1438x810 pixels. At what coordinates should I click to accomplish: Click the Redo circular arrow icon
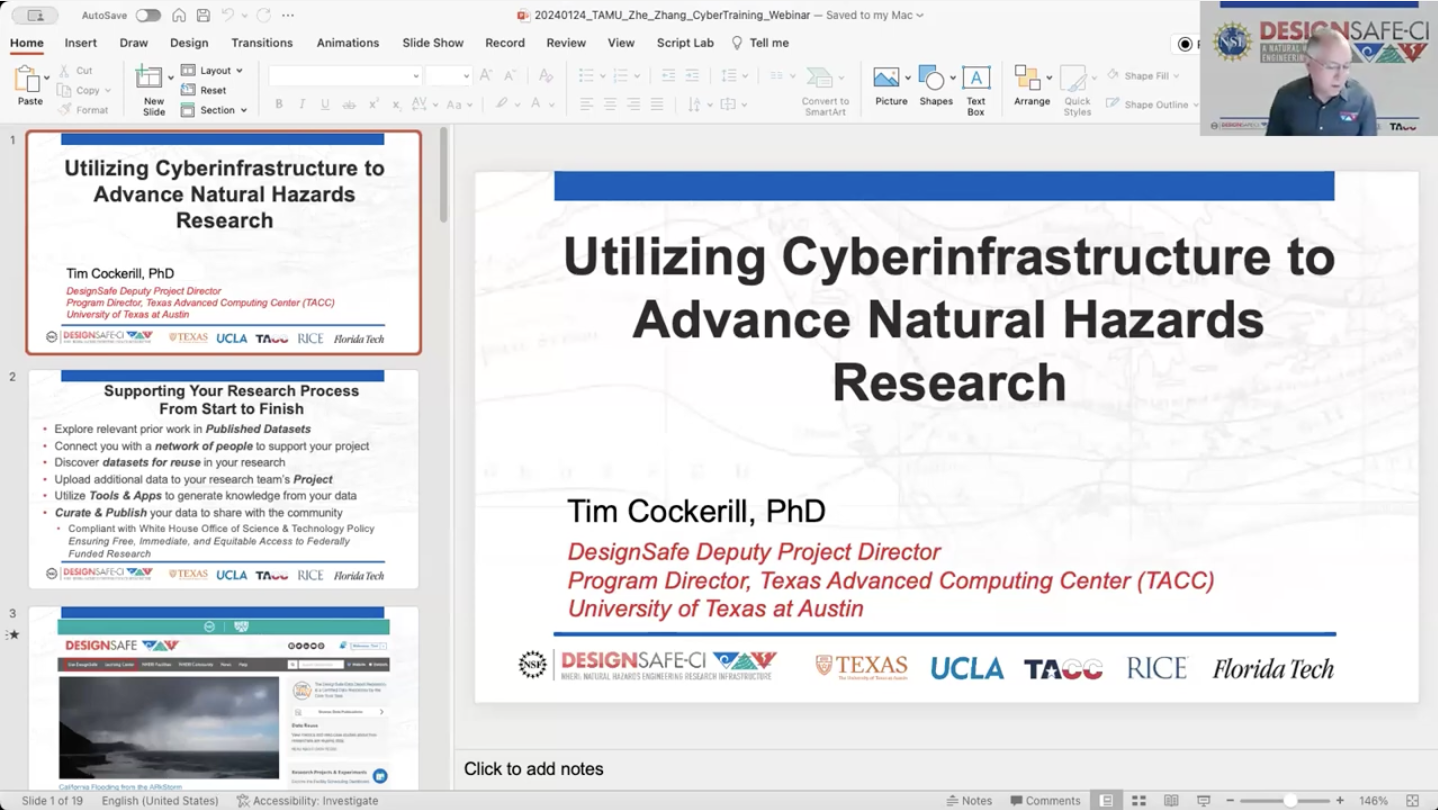point(264,15)
